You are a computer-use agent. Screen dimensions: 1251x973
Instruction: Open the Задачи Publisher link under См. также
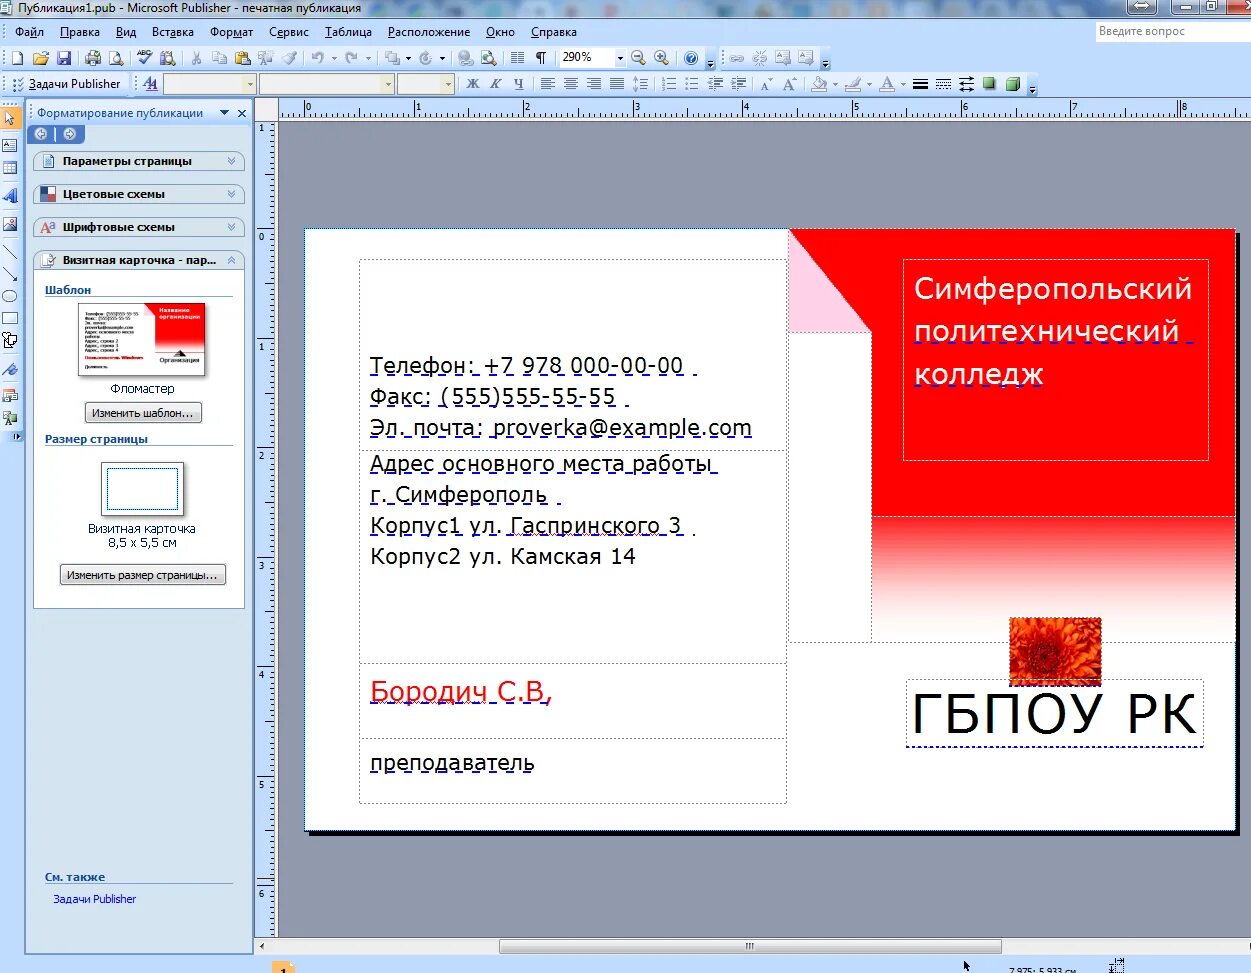point(94,899)
